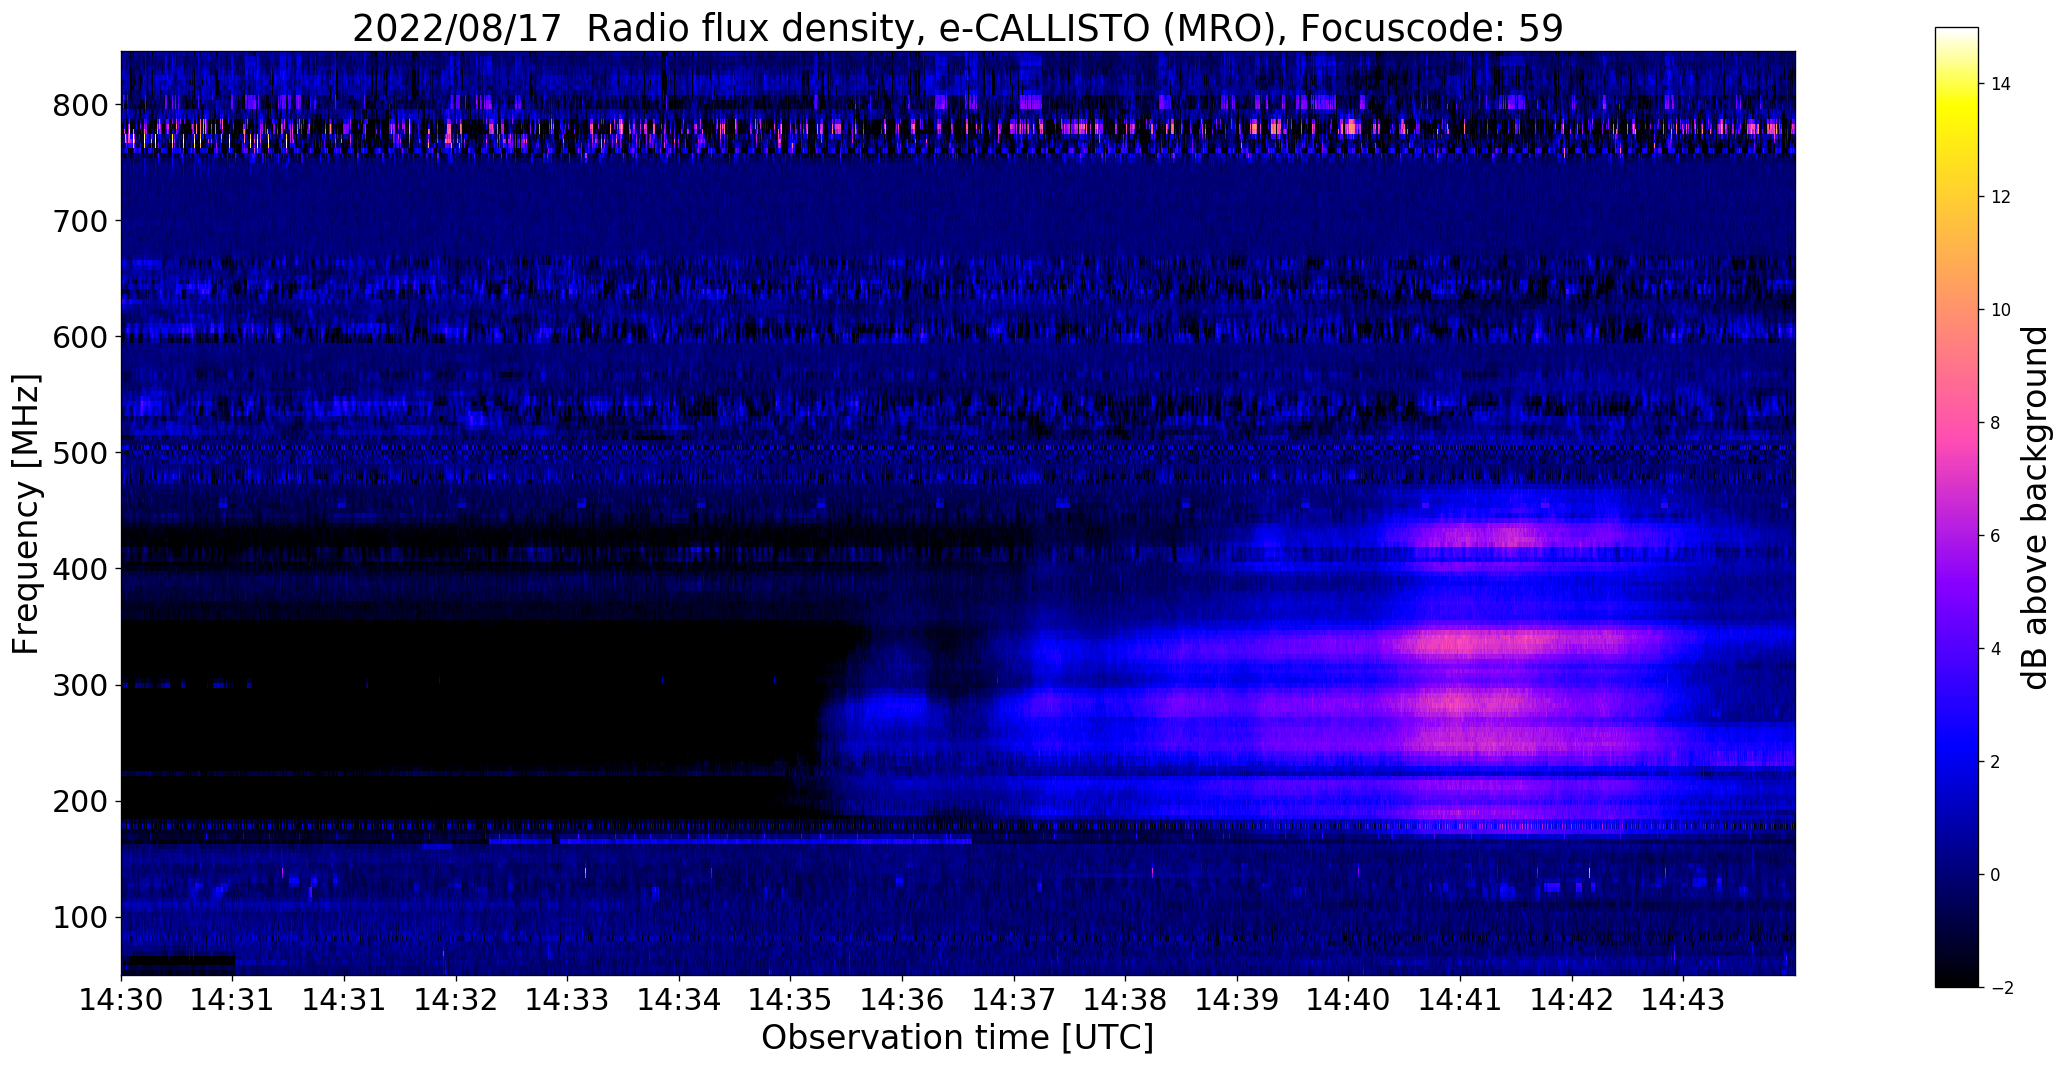This screenshot has height=1067, width=2066.
Task: Click the 700 frequency tick label
Action: pyautogui.click(x=80, y=221)
